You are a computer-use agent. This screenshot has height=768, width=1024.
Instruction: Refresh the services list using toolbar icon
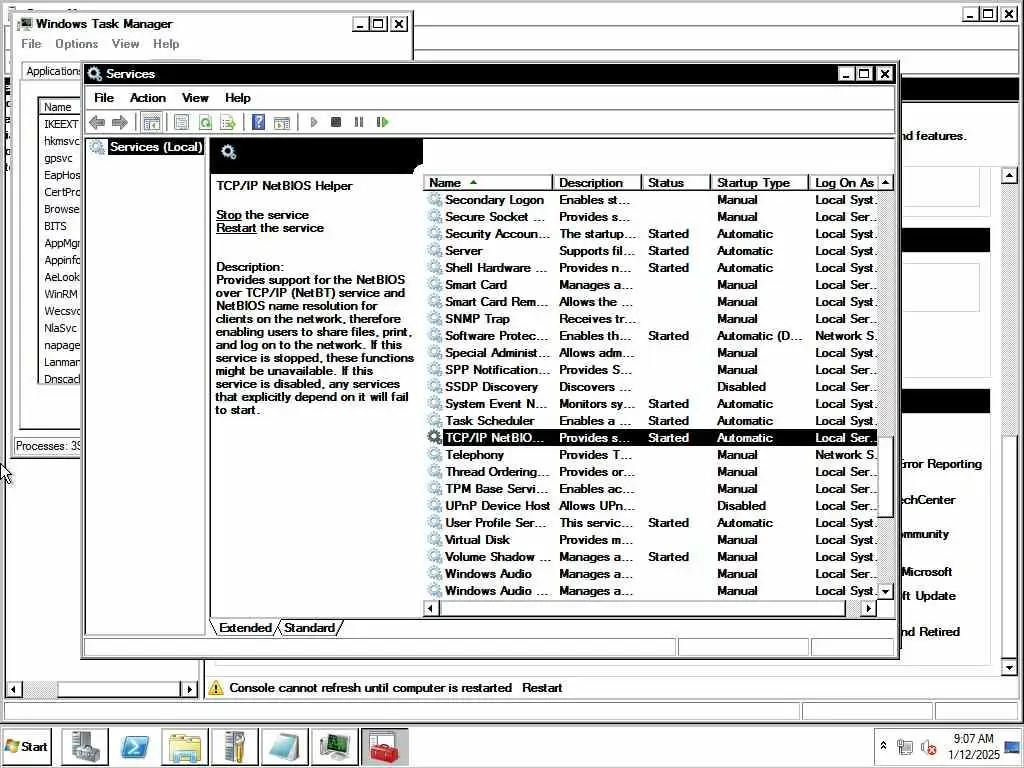(x=205, y=122)
